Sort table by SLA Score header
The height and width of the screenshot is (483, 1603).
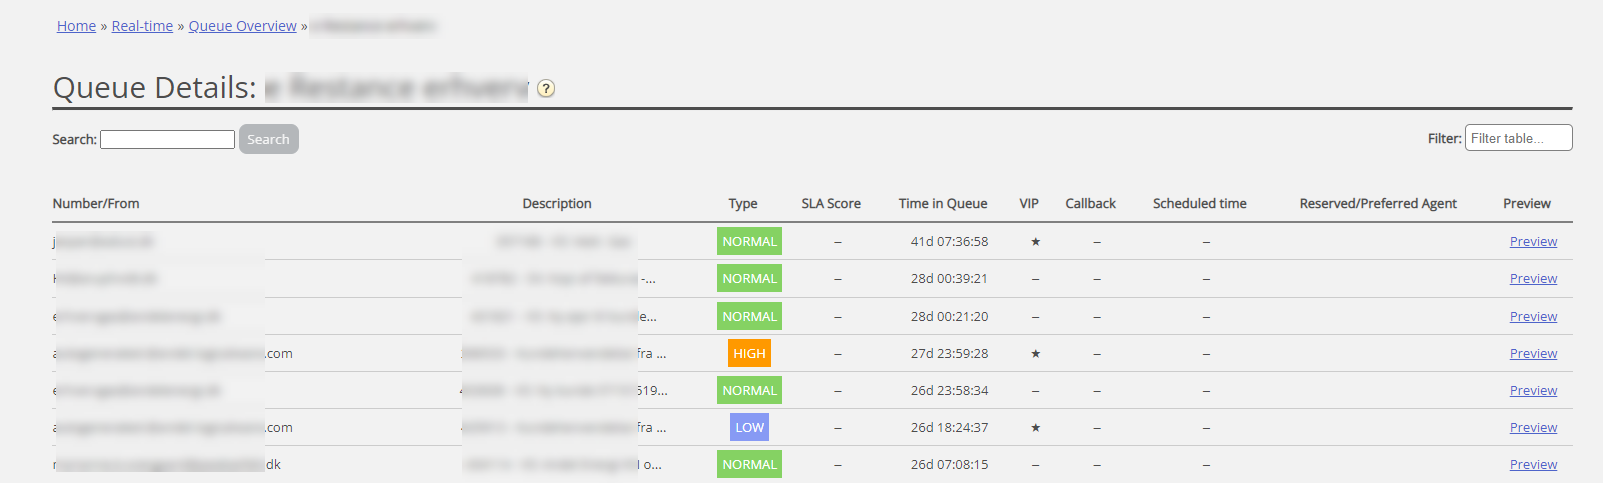[x=830, y=204]
